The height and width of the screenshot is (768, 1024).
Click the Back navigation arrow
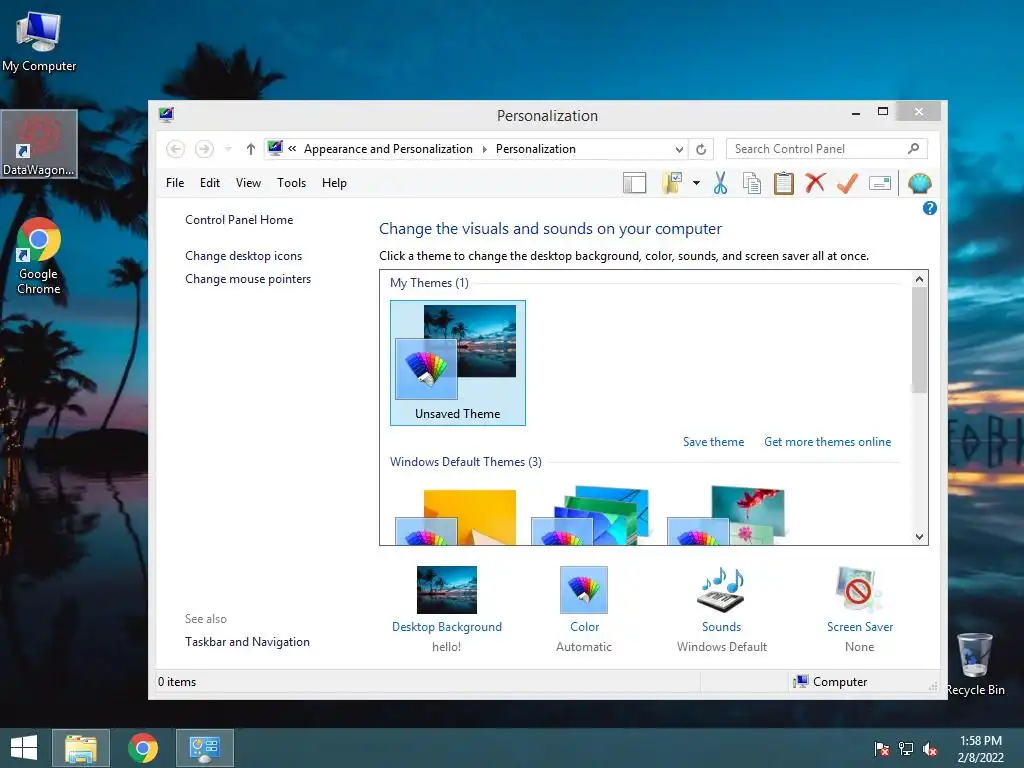tap(175, 149)
